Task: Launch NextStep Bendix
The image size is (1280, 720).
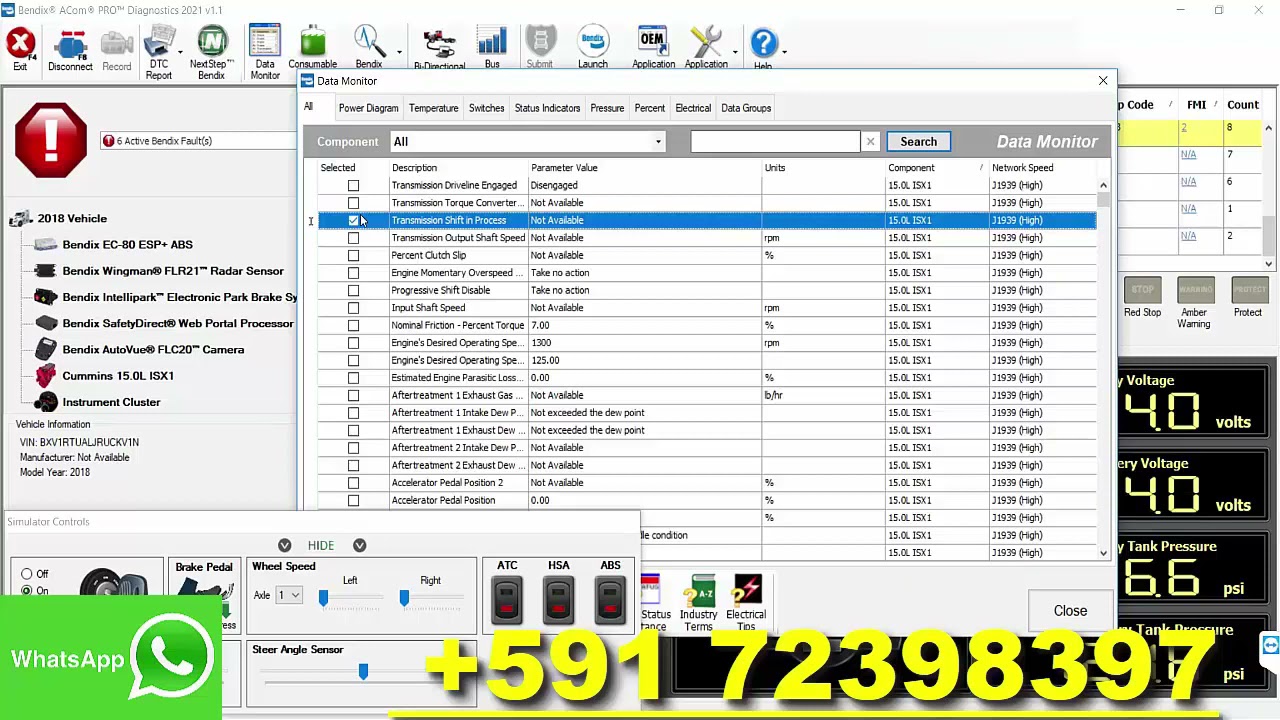Action: (x=211, y=52)
